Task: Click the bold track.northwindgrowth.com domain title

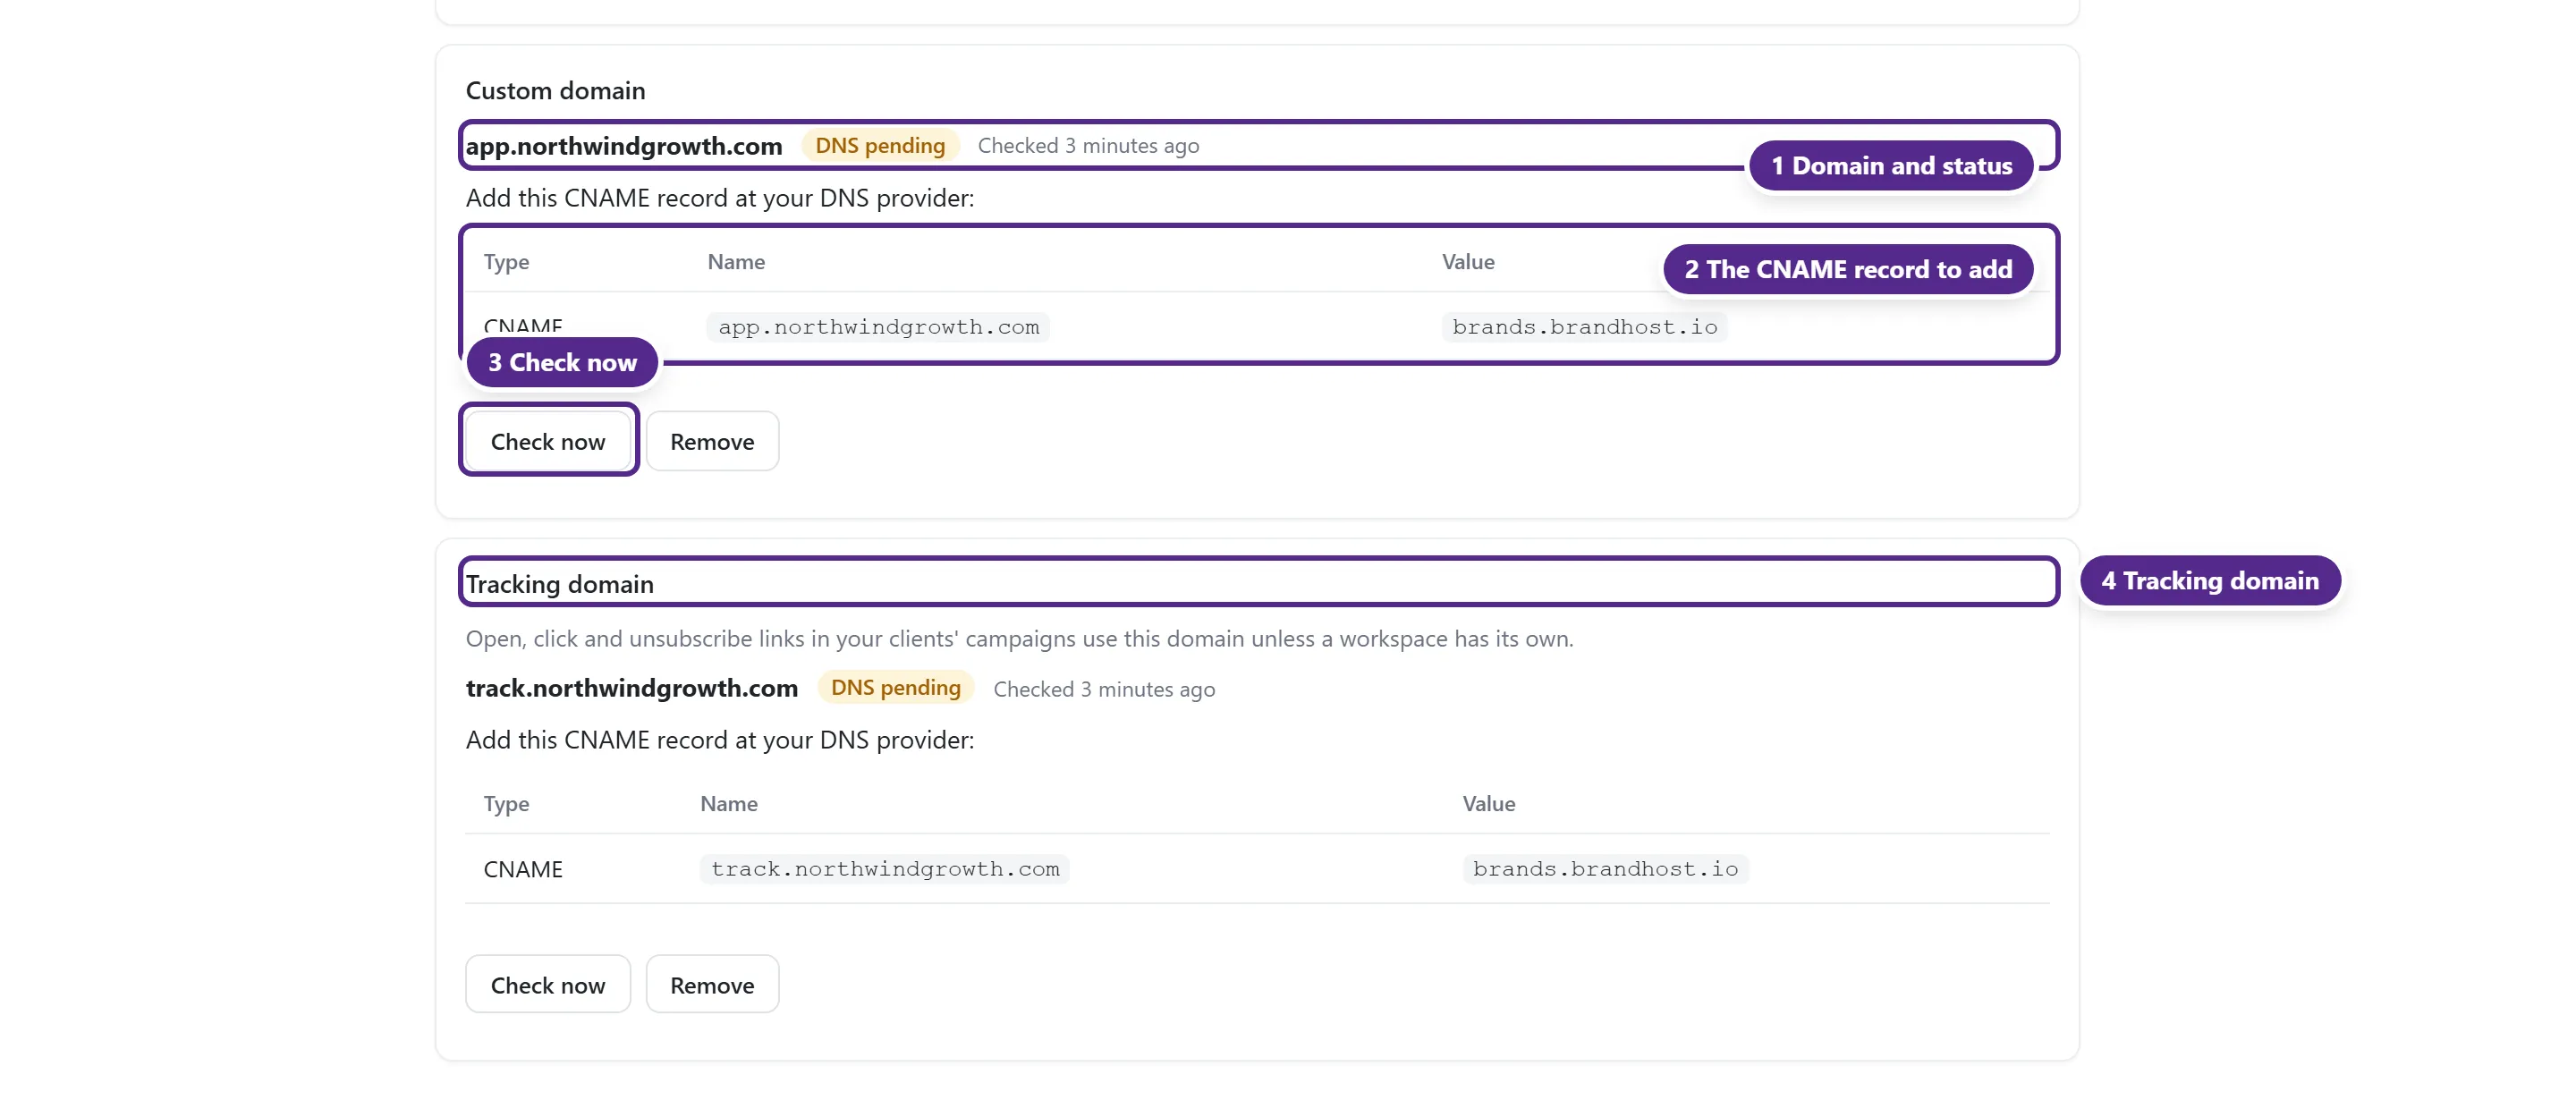Action: pos(632,688)
